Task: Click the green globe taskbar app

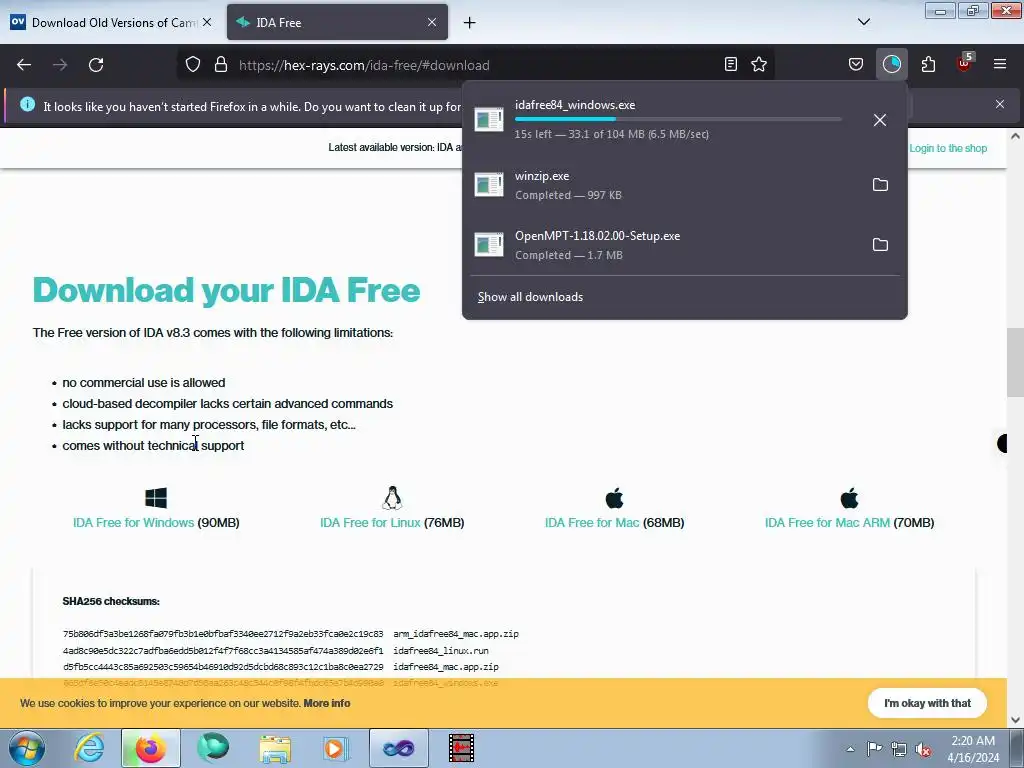Action: point(213,748)
